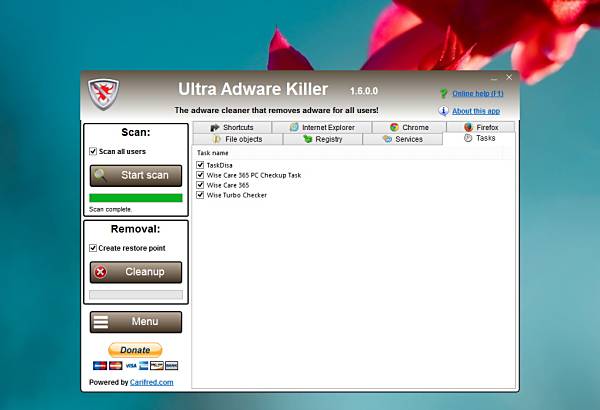Click the 1.6.0.0 version number
600x410 pixels.
pos(364,91)
